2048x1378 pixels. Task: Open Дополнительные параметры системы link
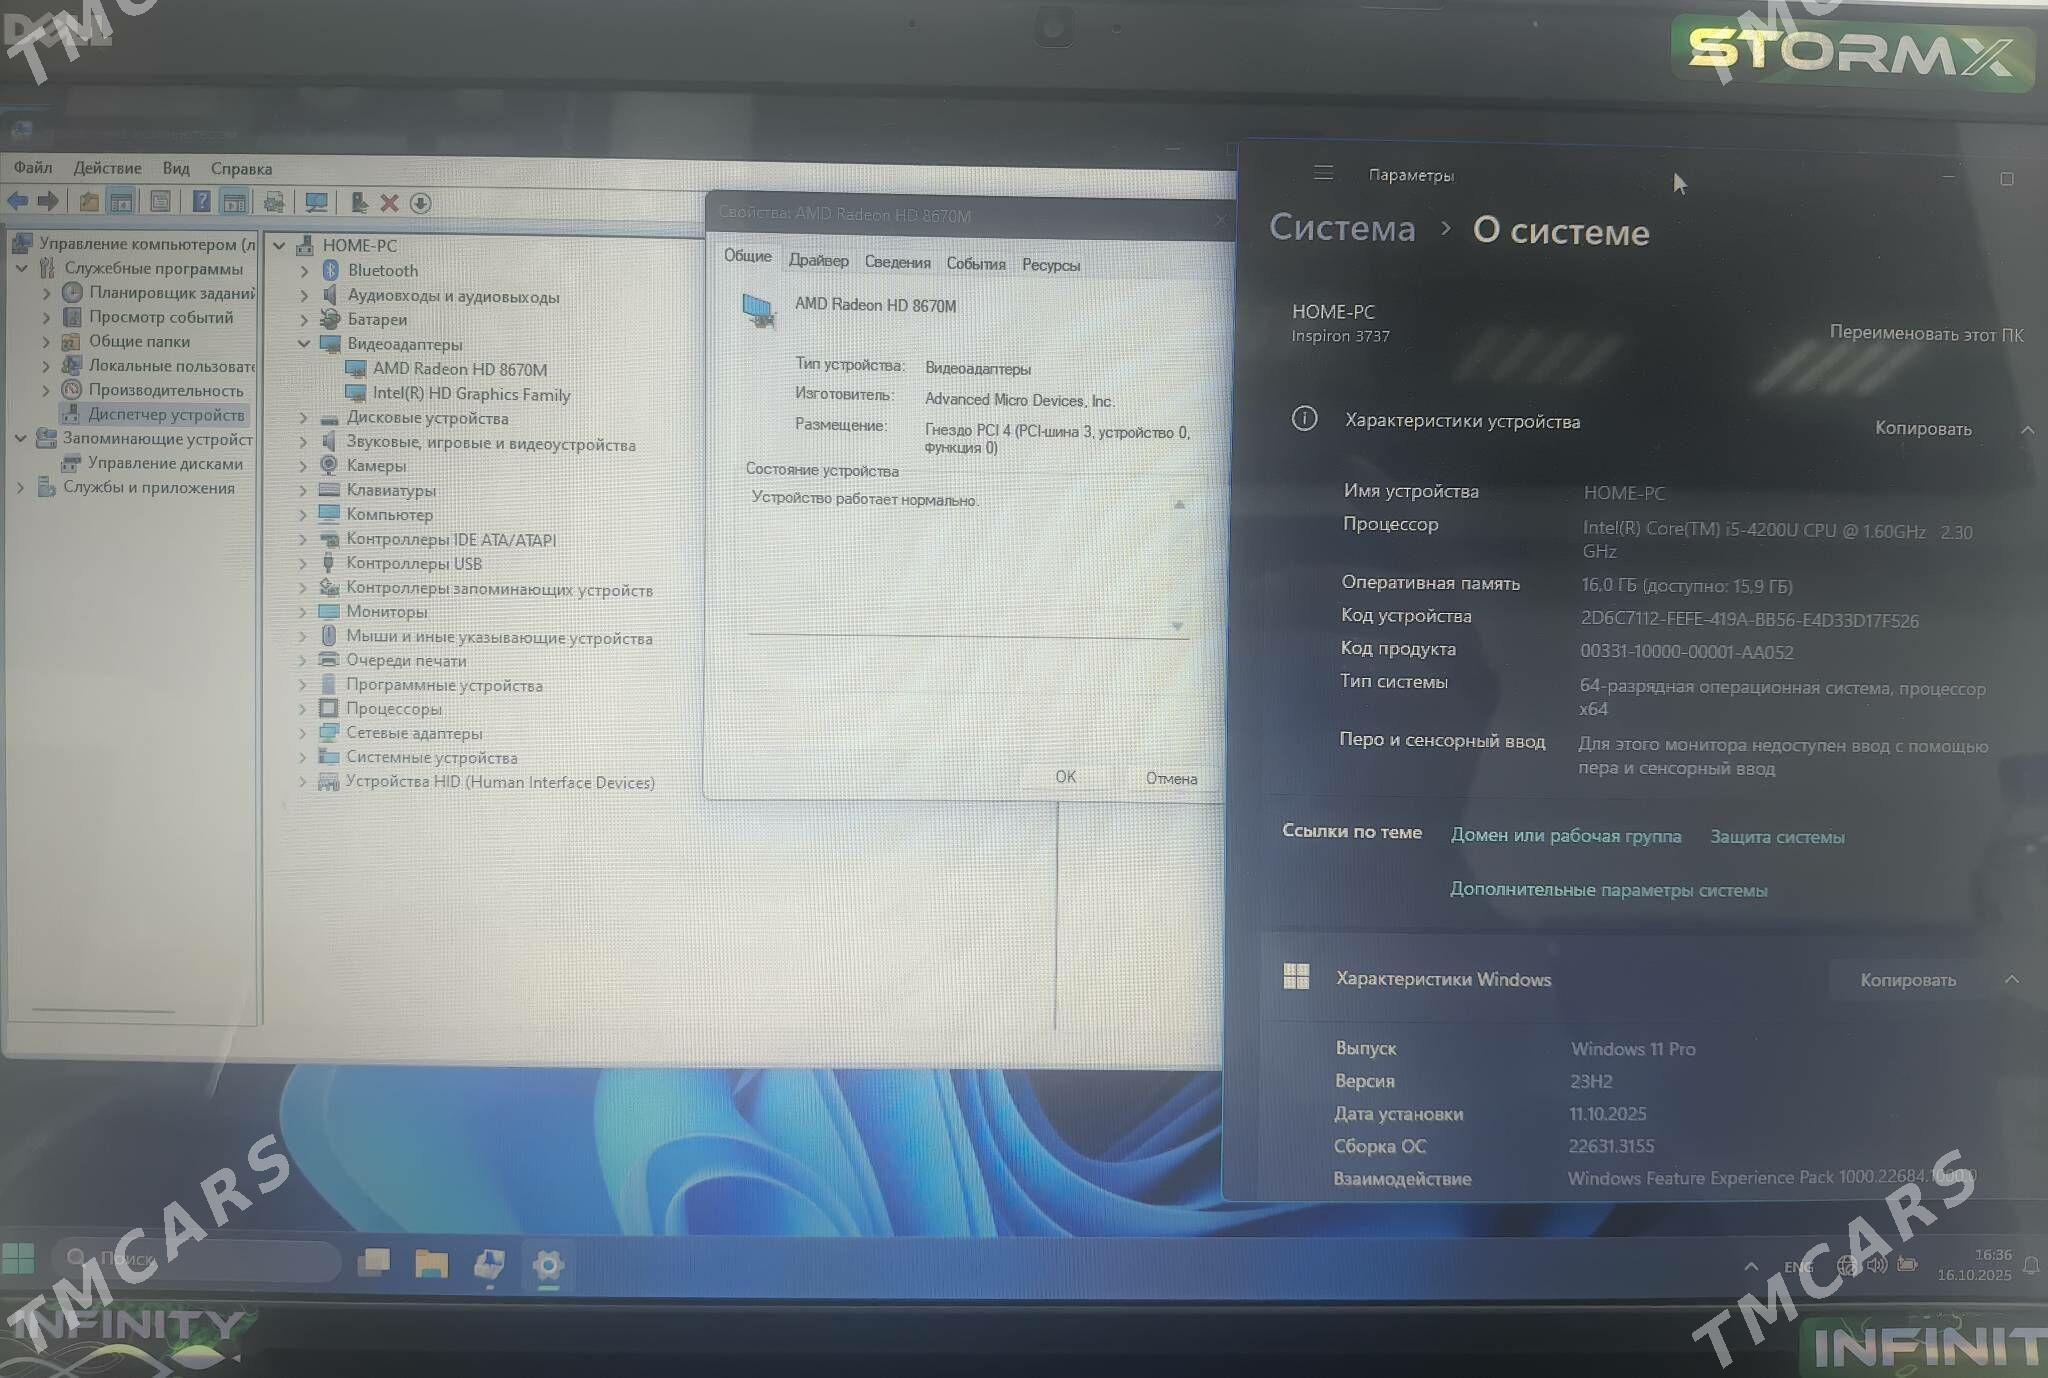point(1608,890)
